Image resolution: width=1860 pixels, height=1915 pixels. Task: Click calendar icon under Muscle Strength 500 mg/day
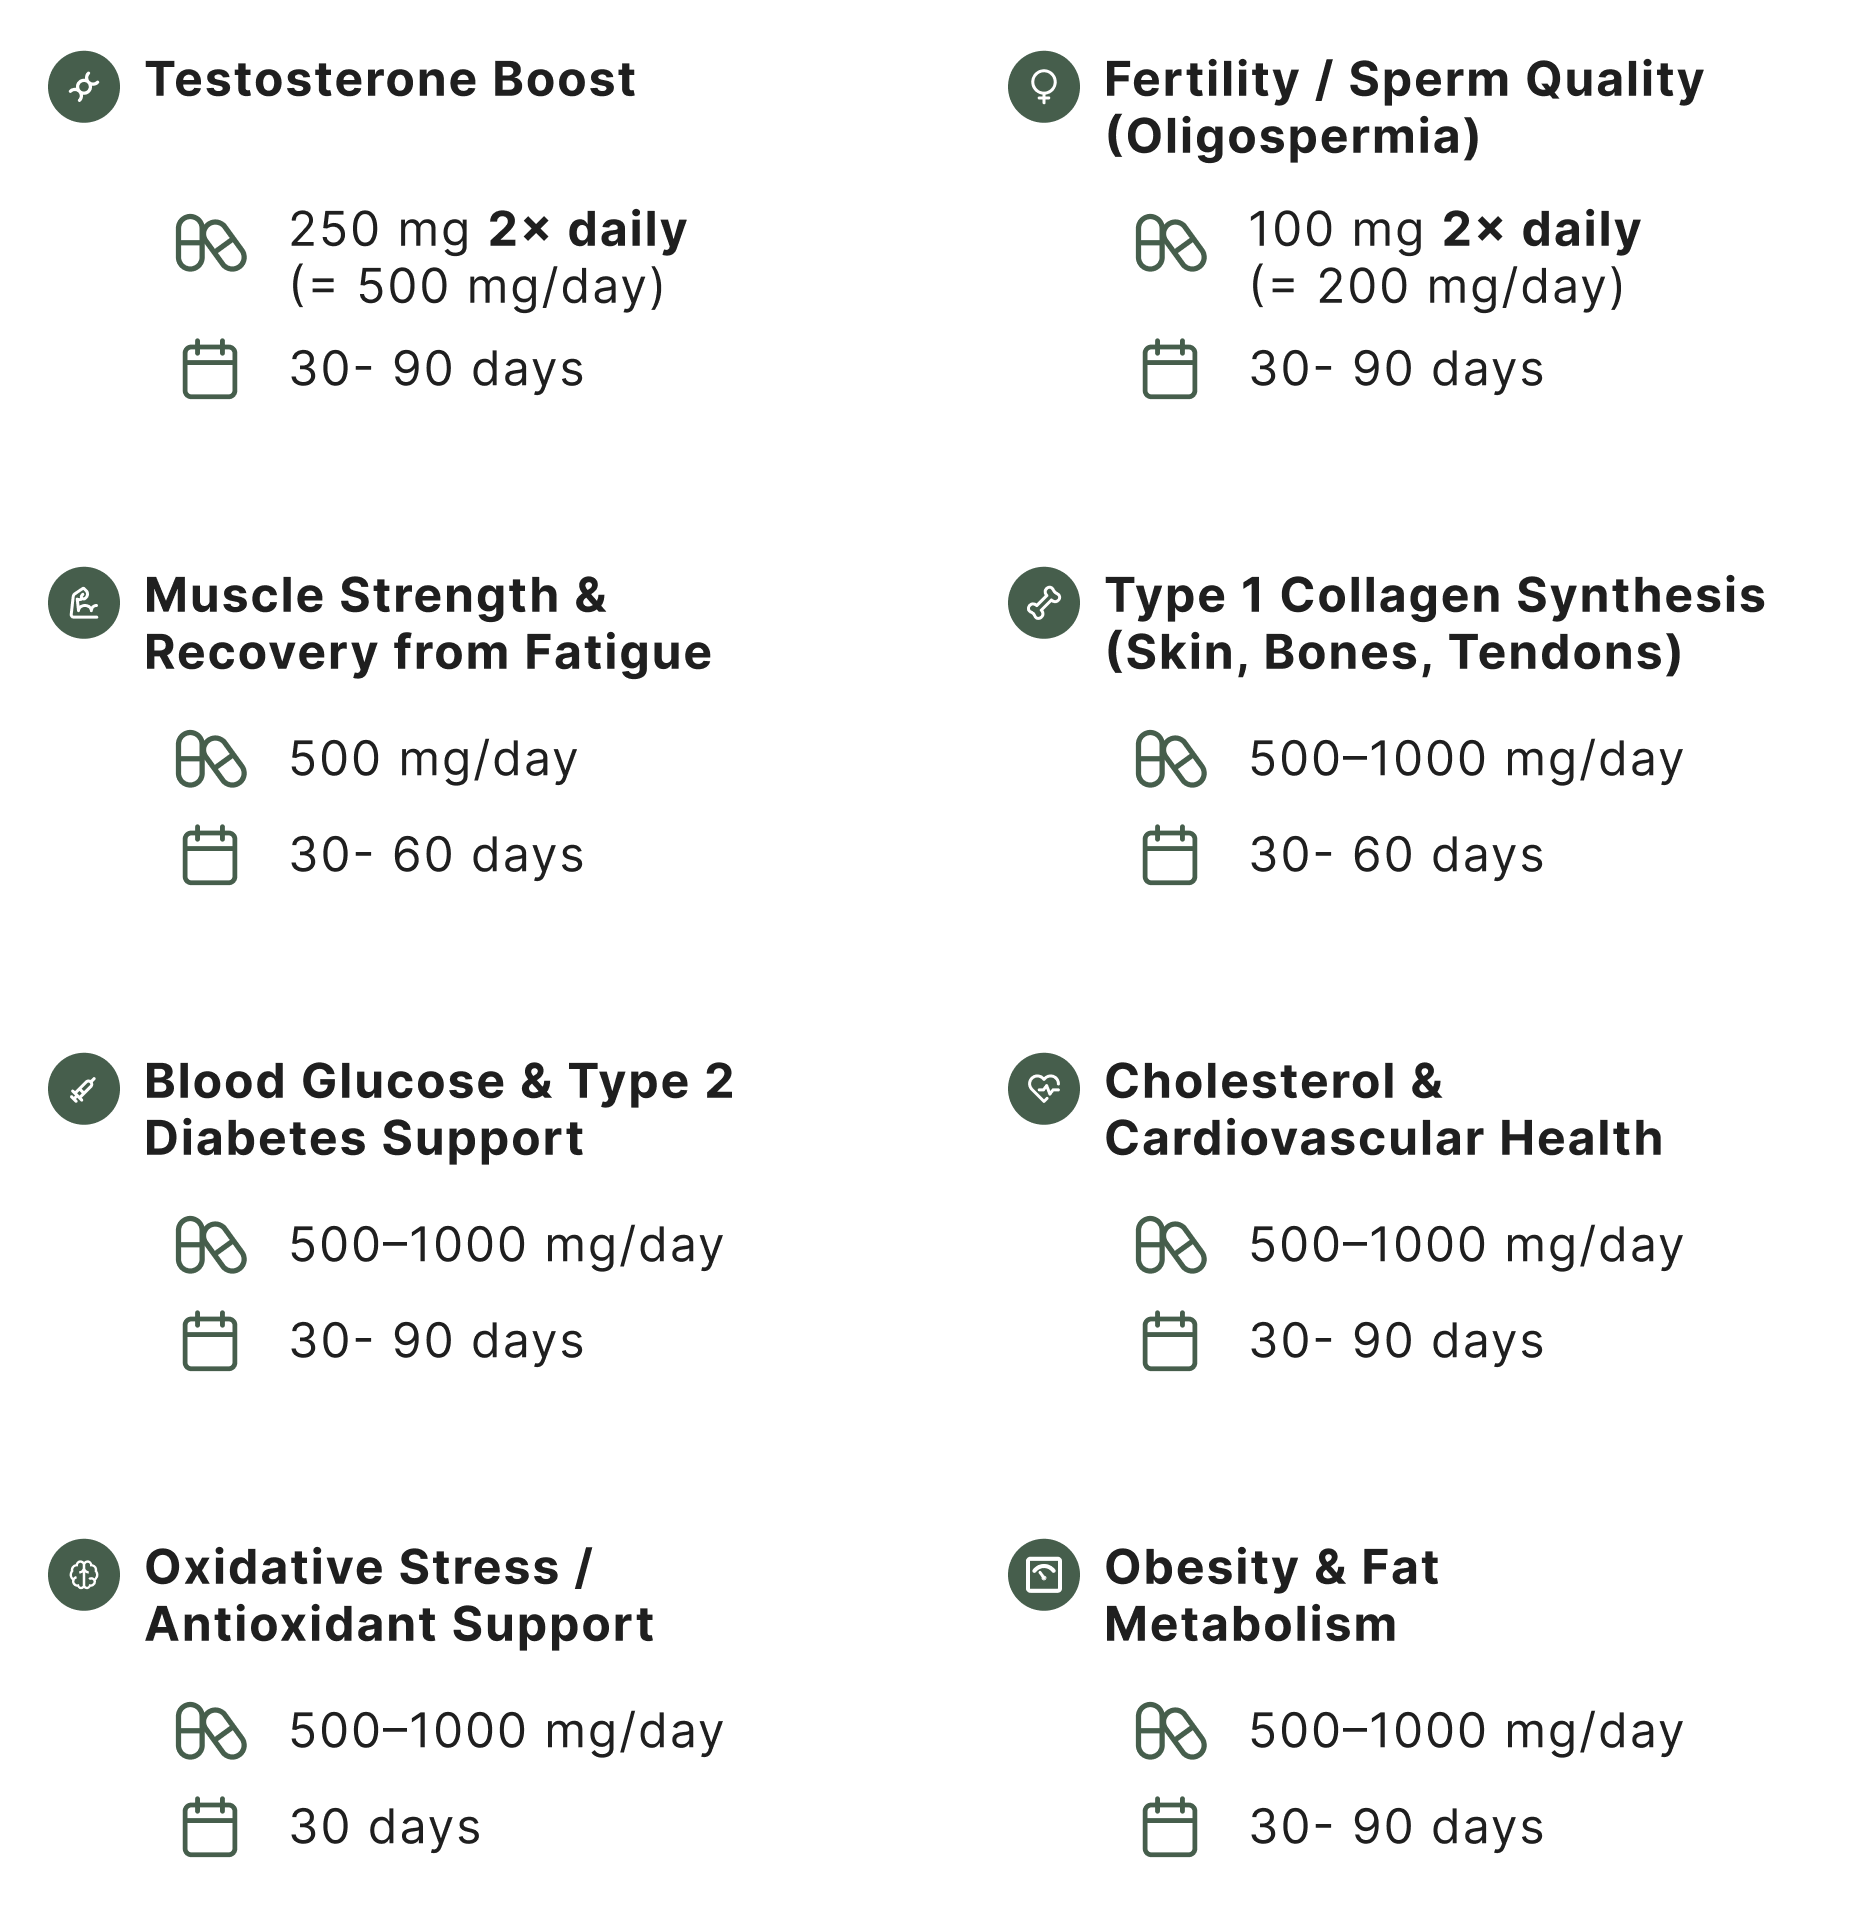tap(210, 855)
